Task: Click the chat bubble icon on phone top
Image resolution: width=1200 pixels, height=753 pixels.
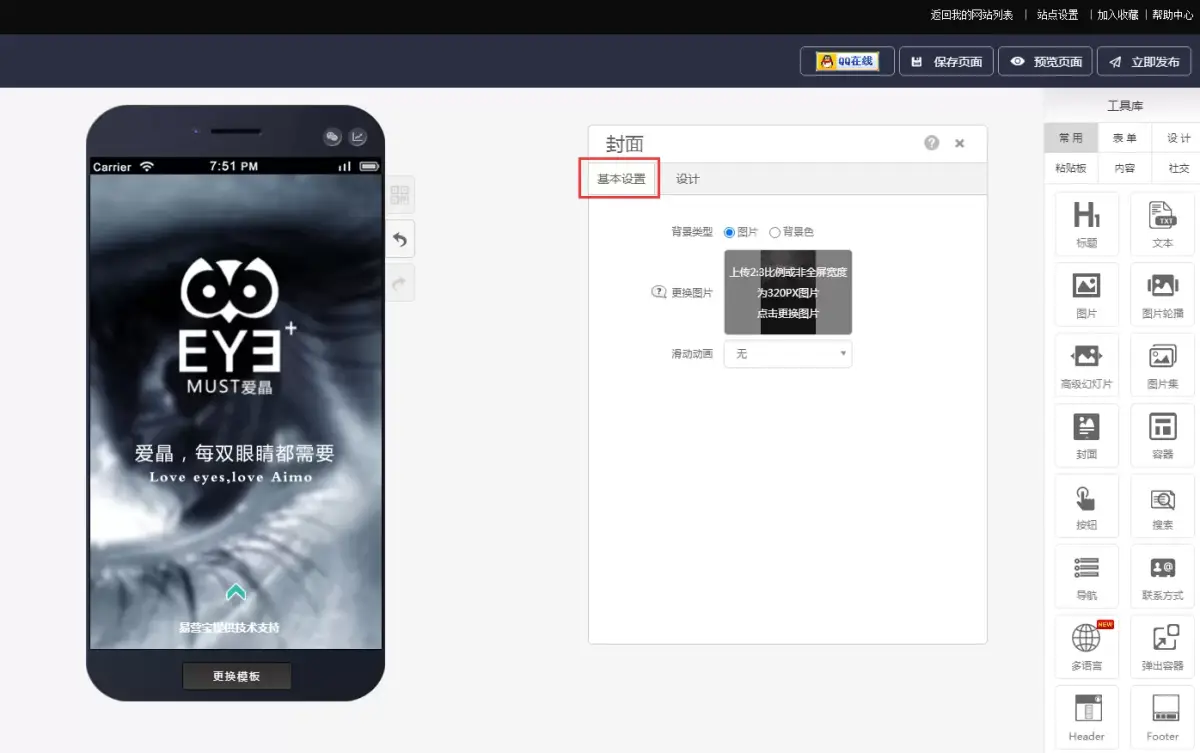Action: (x=334, y=137)
